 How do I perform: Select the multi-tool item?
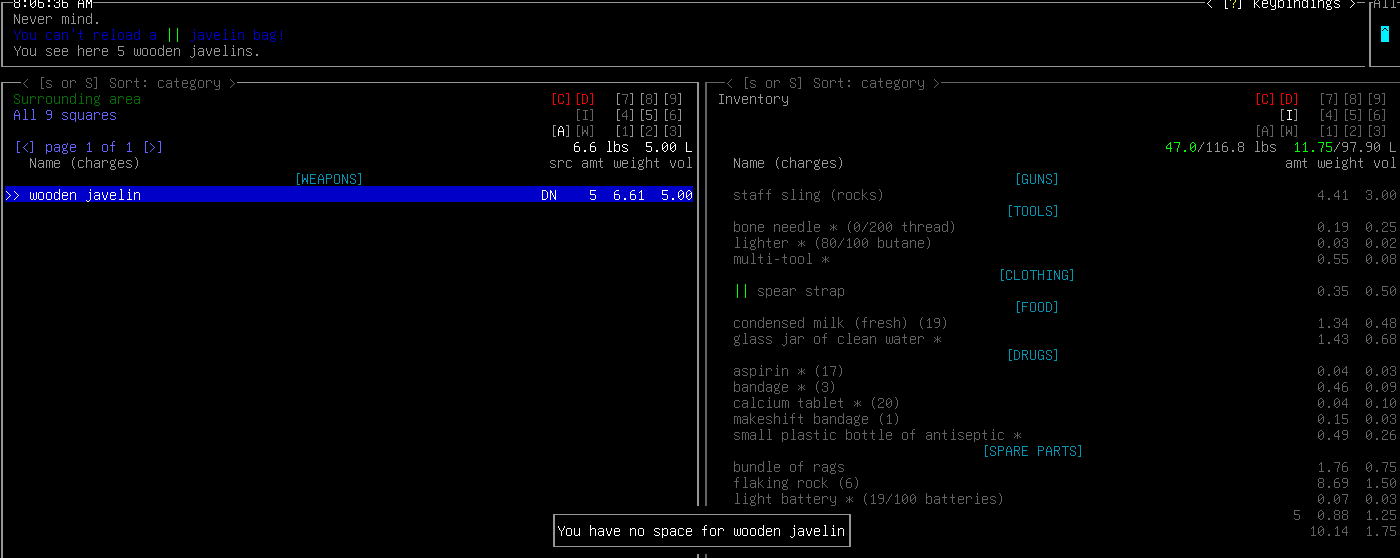click(x=1064, y=259)
